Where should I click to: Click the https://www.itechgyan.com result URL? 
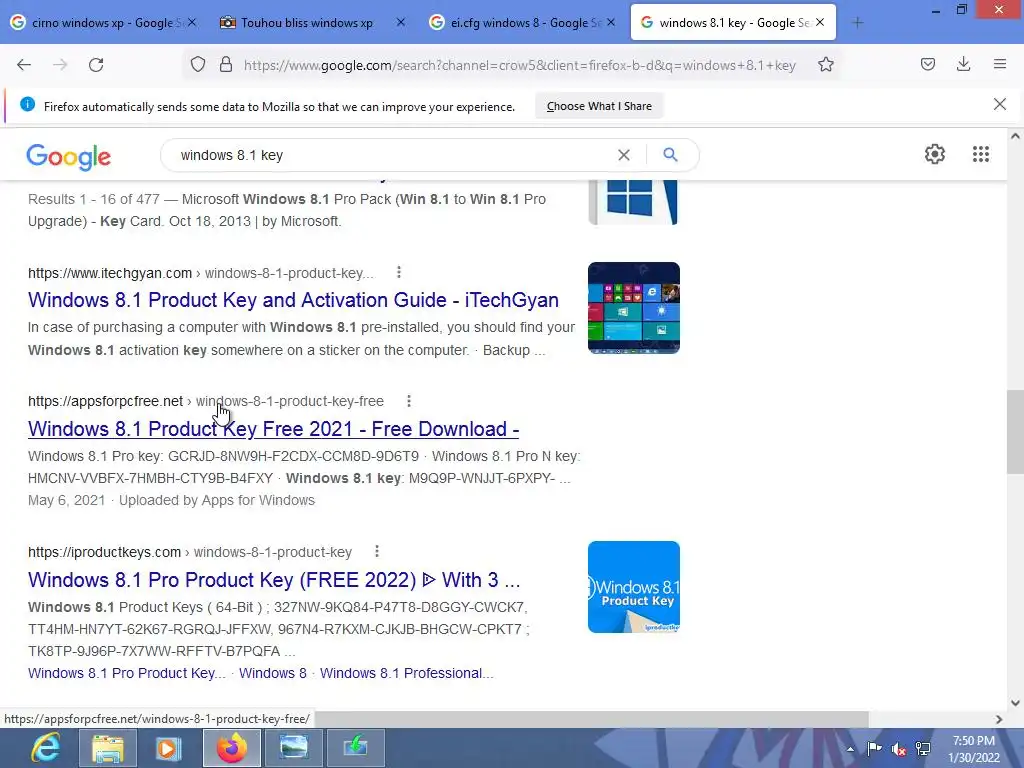click(x=110, y=273)
